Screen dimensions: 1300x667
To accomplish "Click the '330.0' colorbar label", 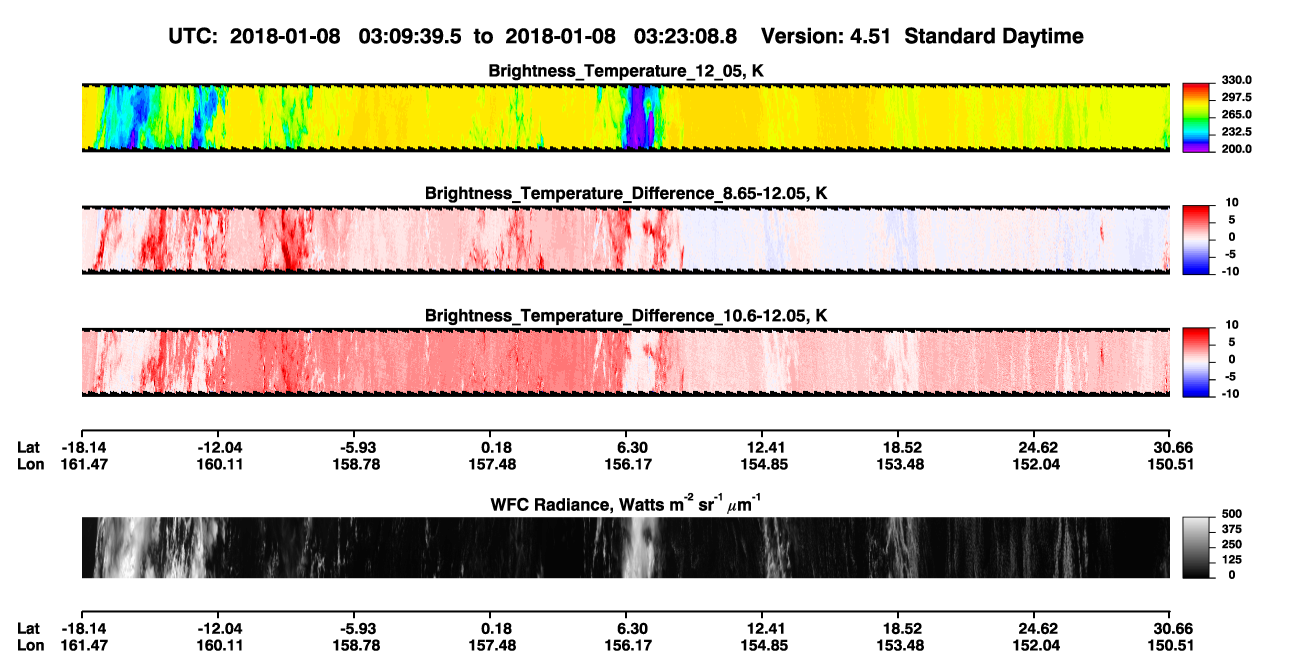I will [1236, 80].
